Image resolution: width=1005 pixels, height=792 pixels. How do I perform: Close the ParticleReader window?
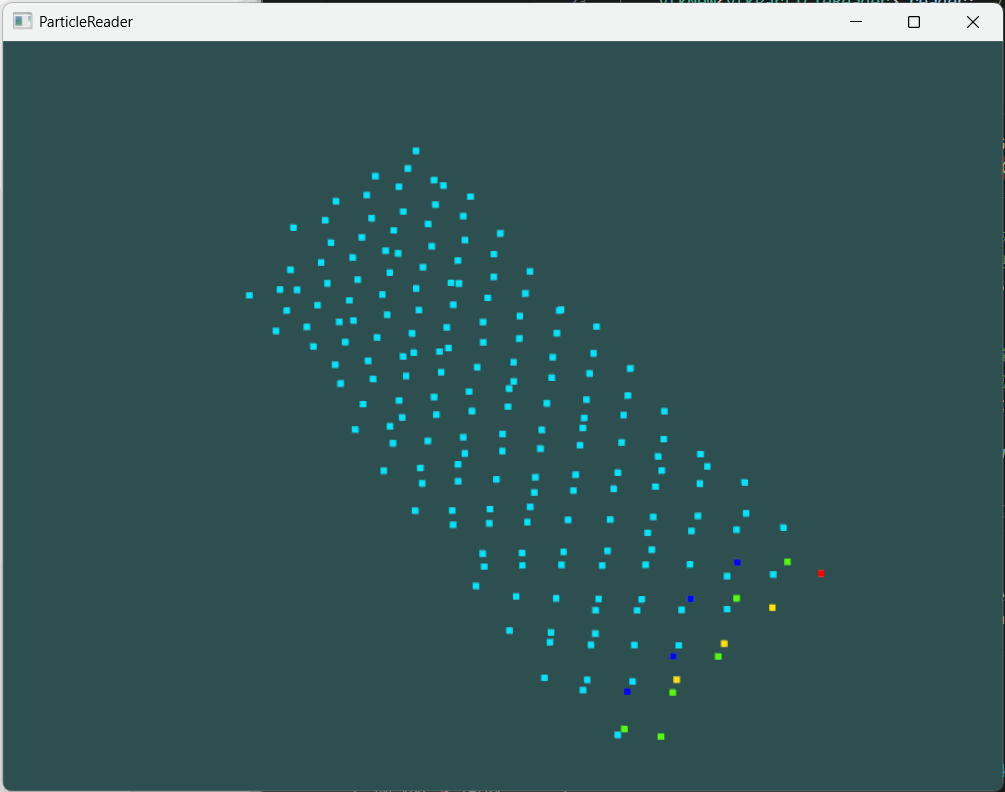pyautogui.click(x=972, y=22)
